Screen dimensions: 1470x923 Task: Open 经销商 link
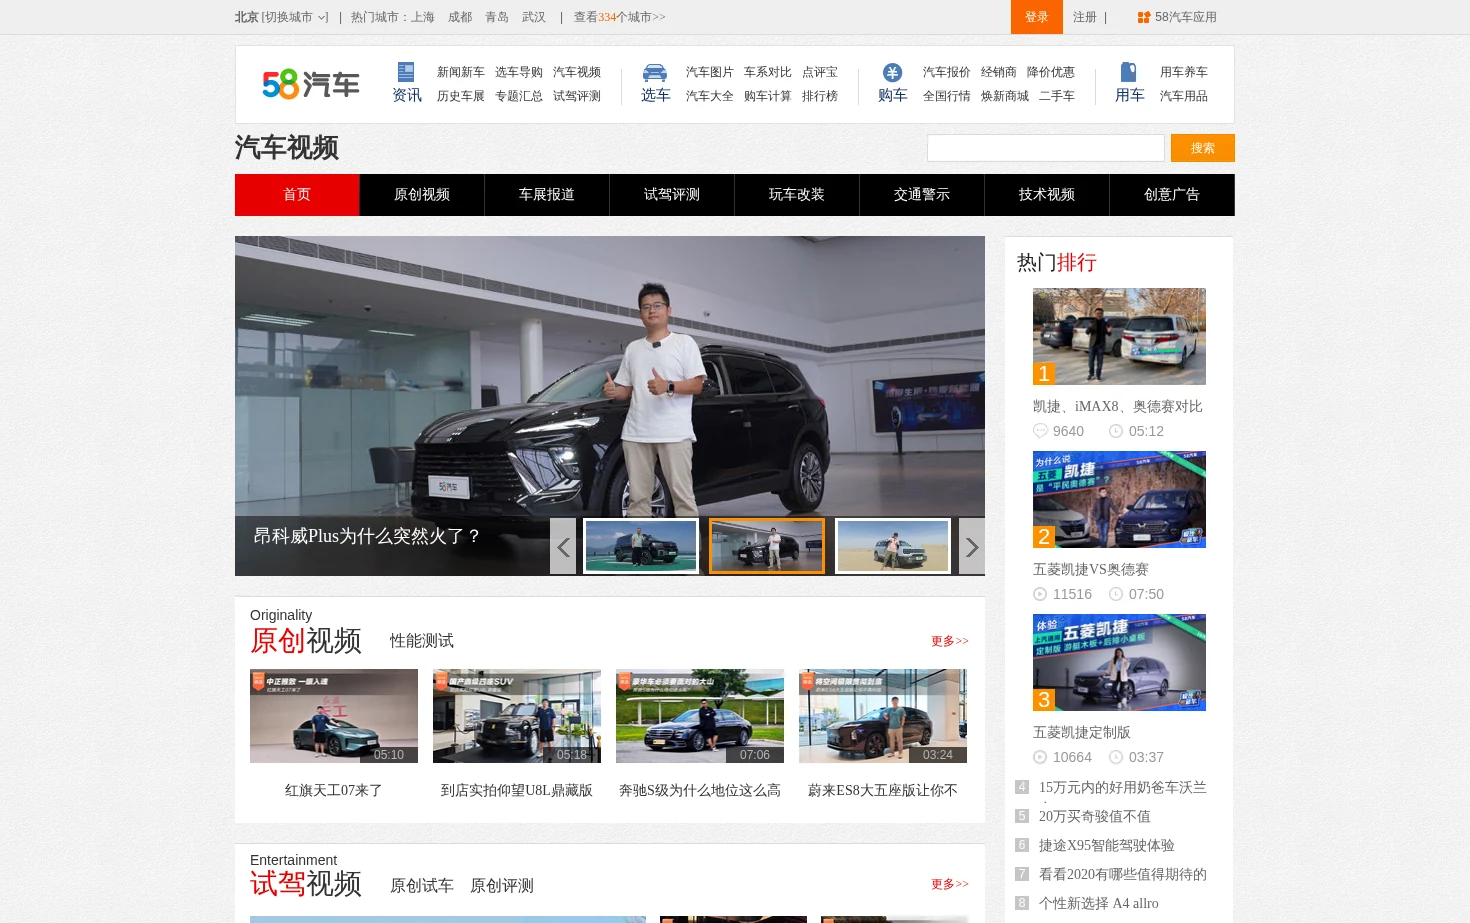click(x=999, y=72)
